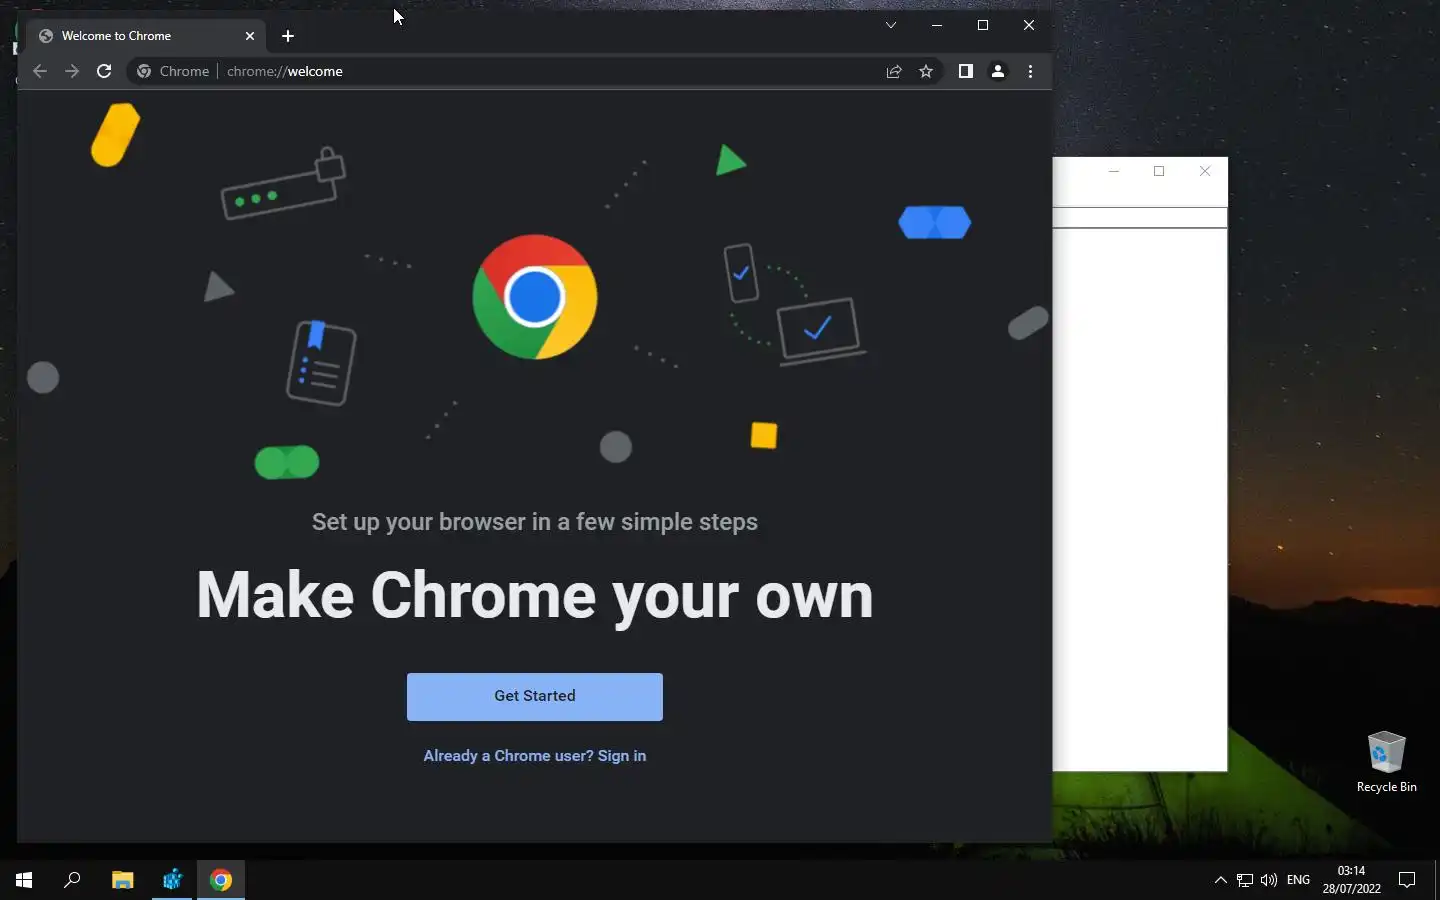This screenshot has height=900, width=1440.
Task: Open the blue gear app on the taskbar
Action: [172, 880]
